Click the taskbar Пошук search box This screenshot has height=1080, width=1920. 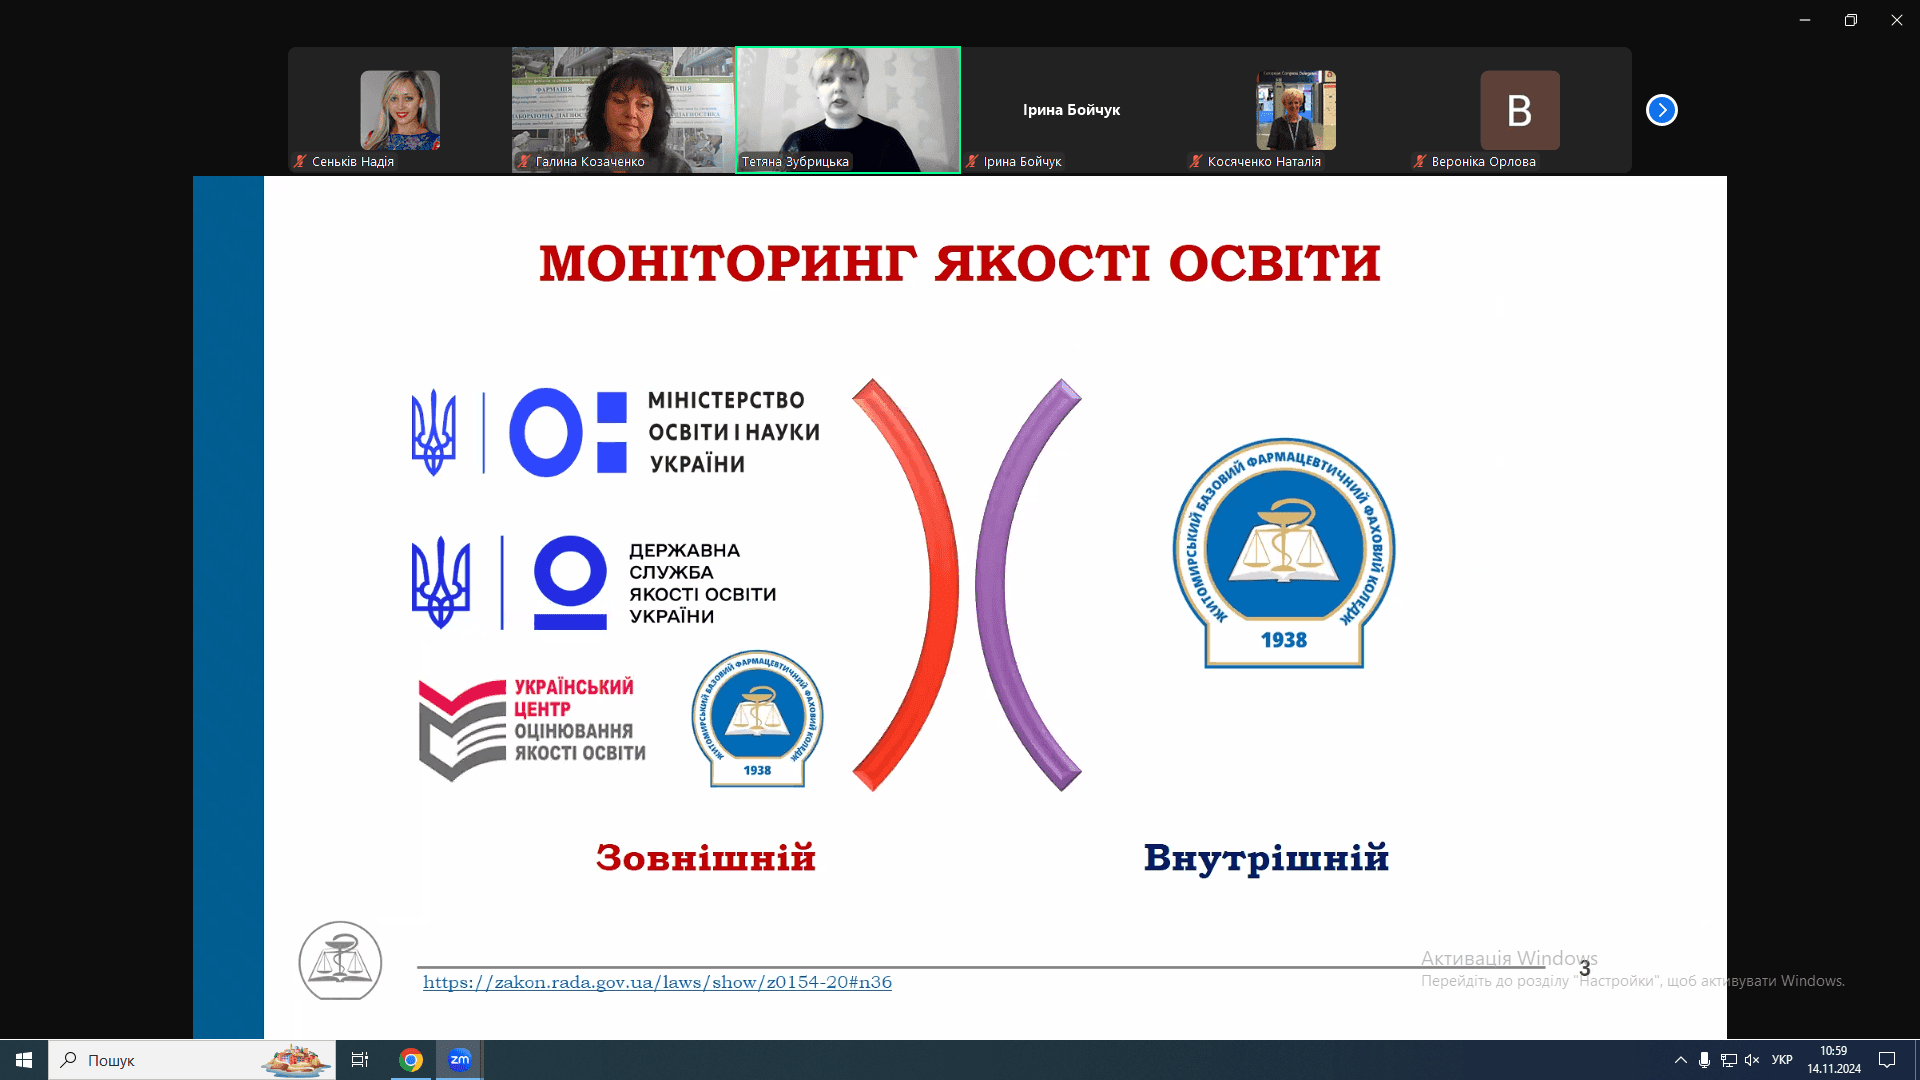(x=192, y=1060)
